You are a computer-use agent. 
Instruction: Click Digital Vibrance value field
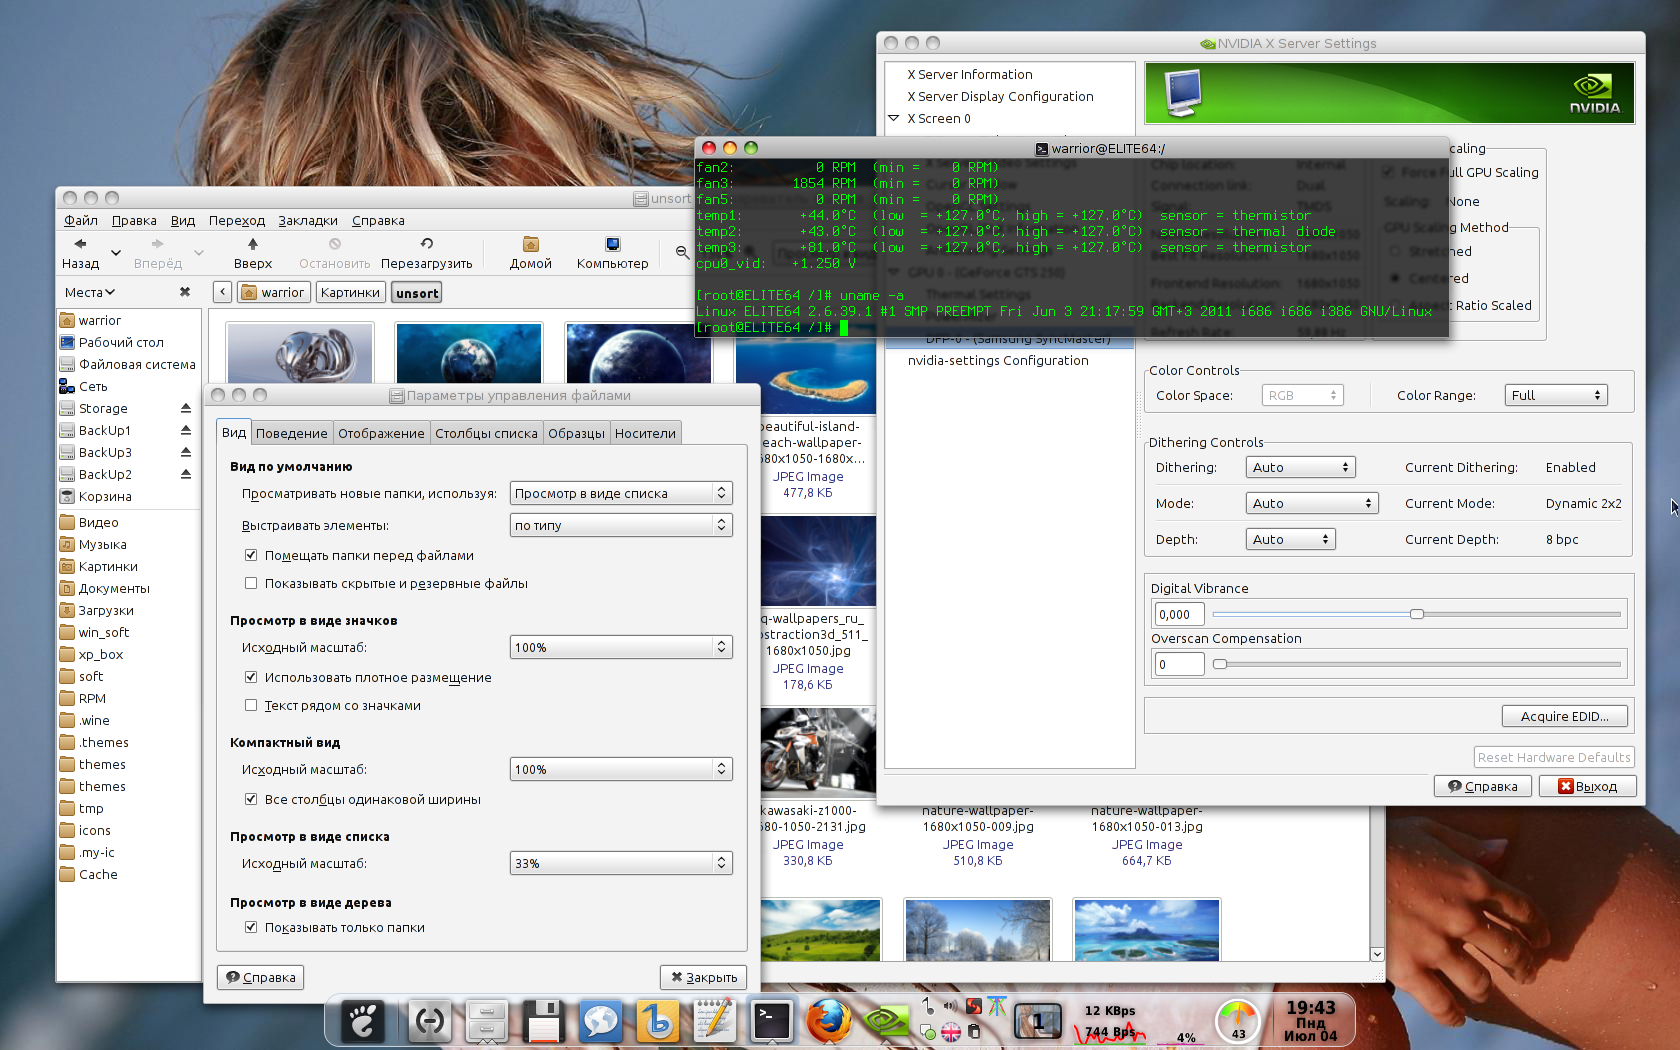[1179, 614]
